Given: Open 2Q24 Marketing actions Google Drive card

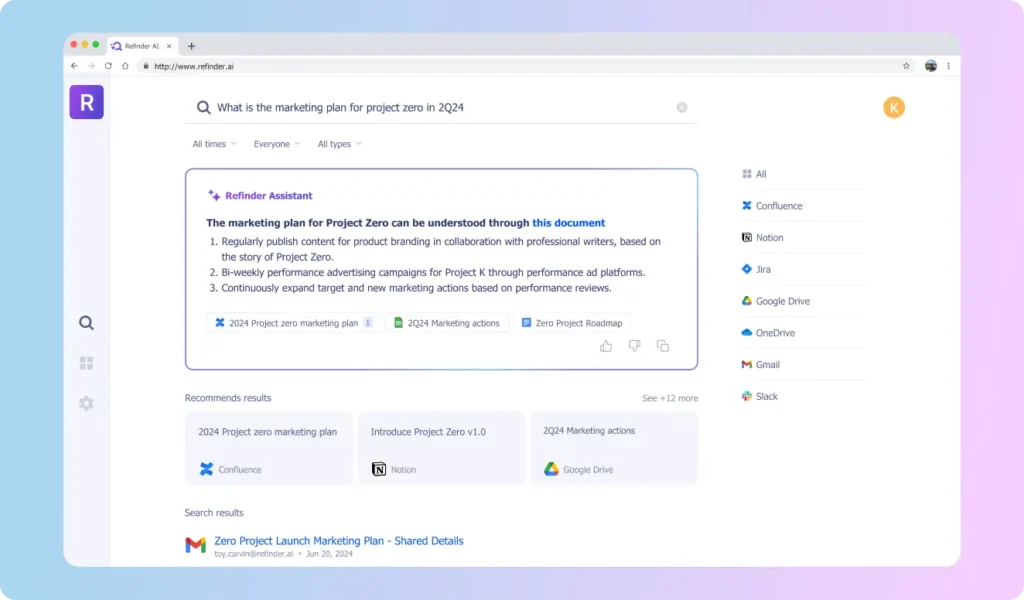Looking at the screenshot, I should click(614, 448).
